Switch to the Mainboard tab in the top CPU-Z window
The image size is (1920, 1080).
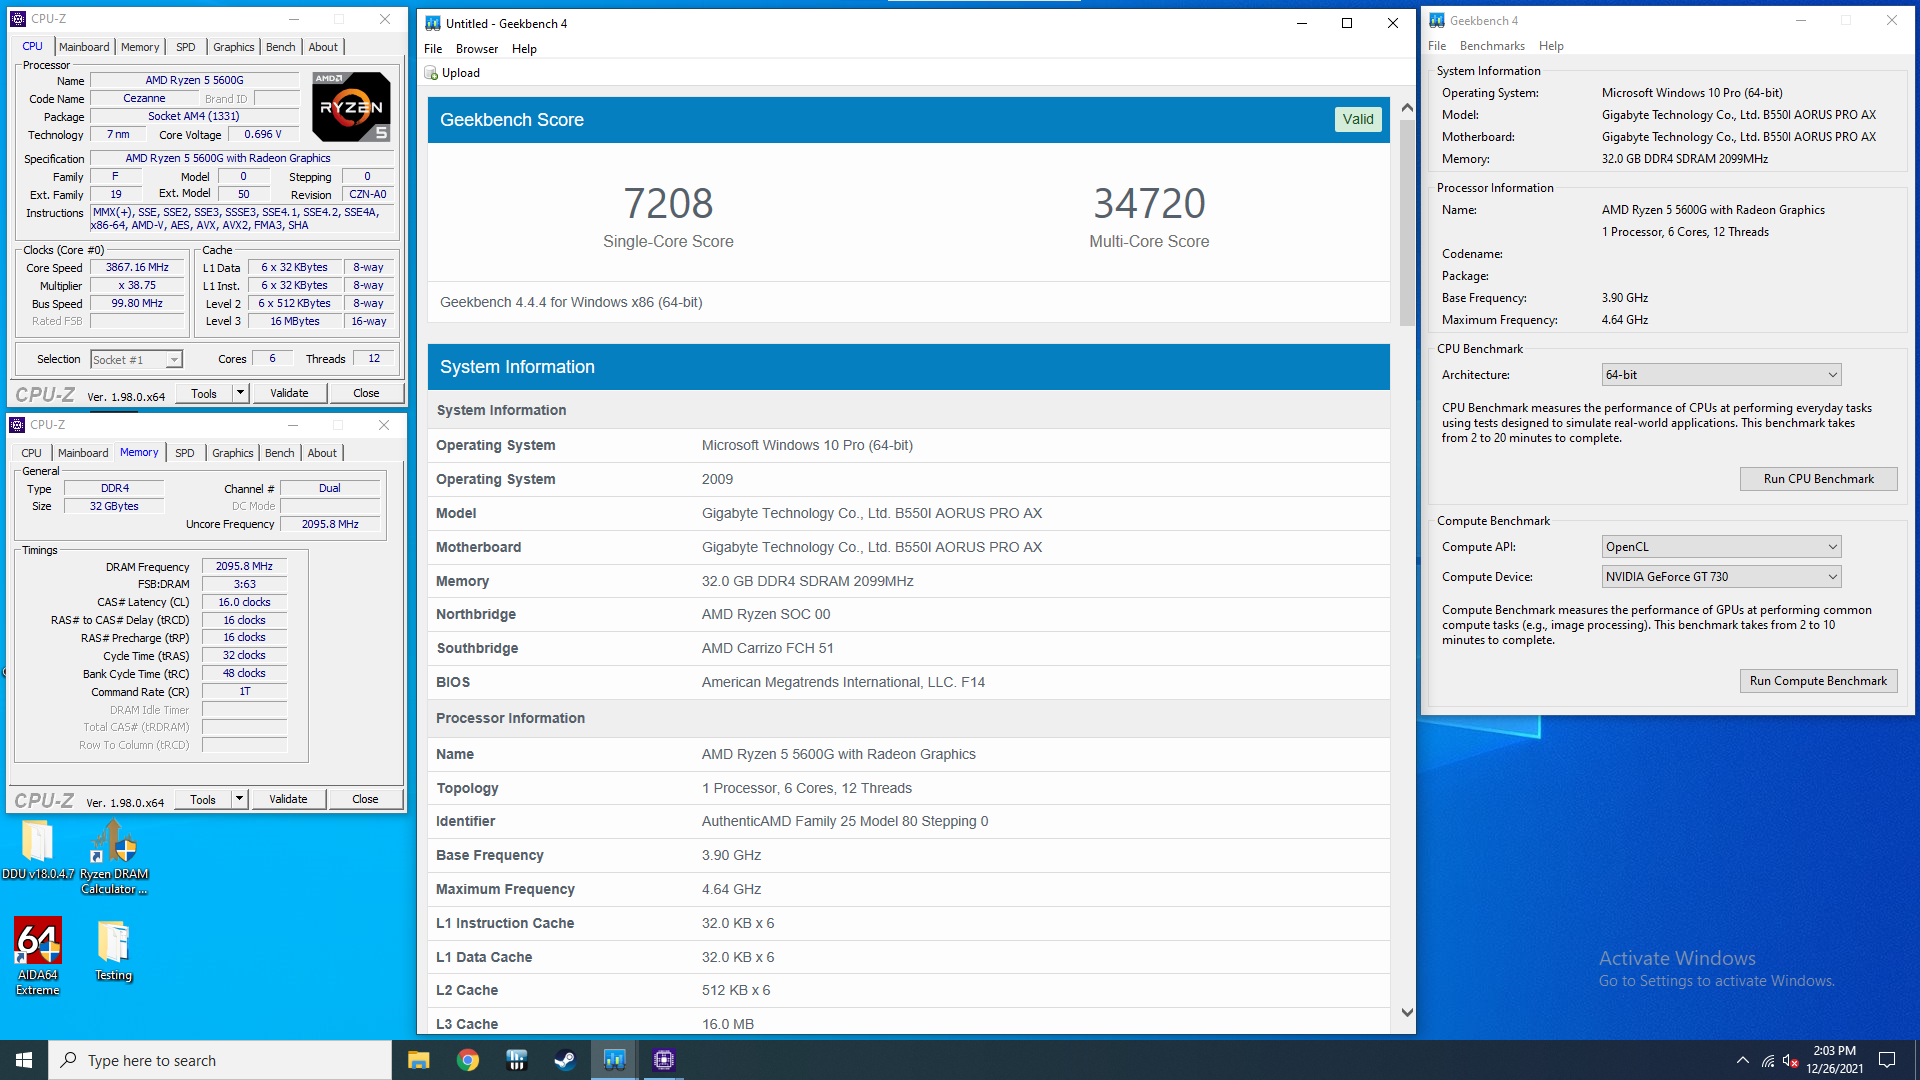click(84, 47)
